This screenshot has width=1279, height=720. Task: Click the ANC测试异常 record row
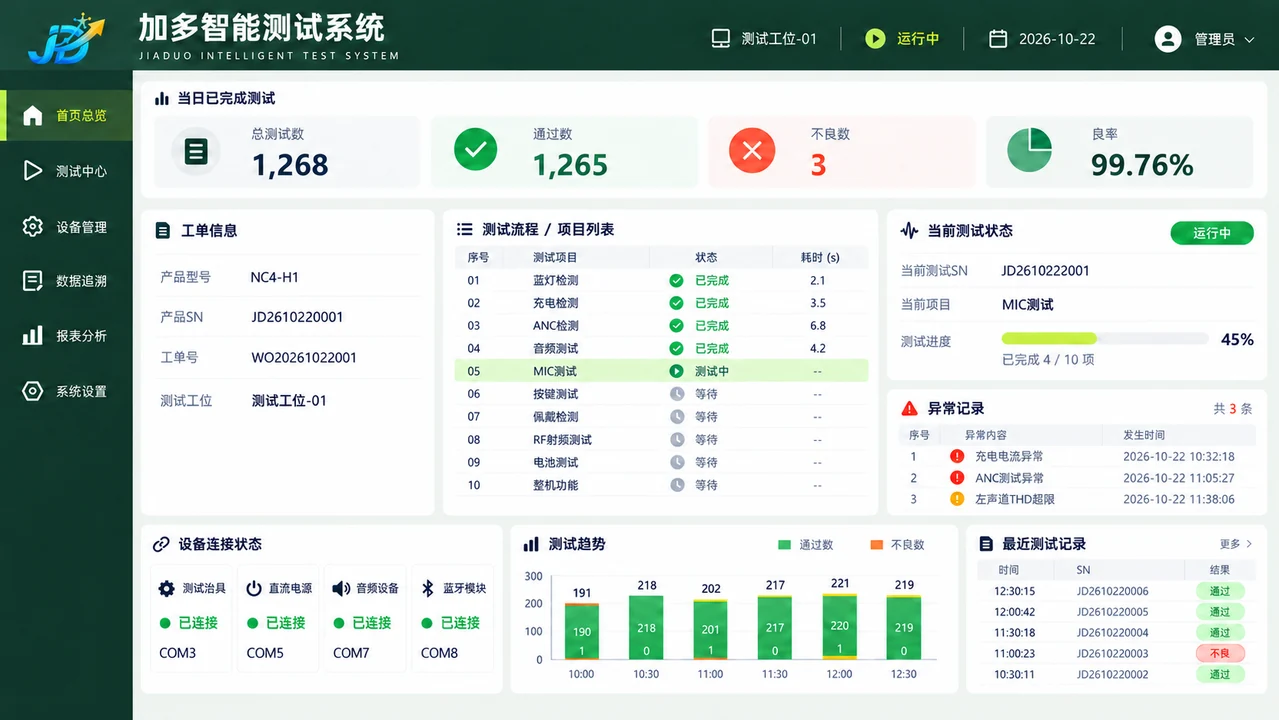click(x=1077, y=478)
